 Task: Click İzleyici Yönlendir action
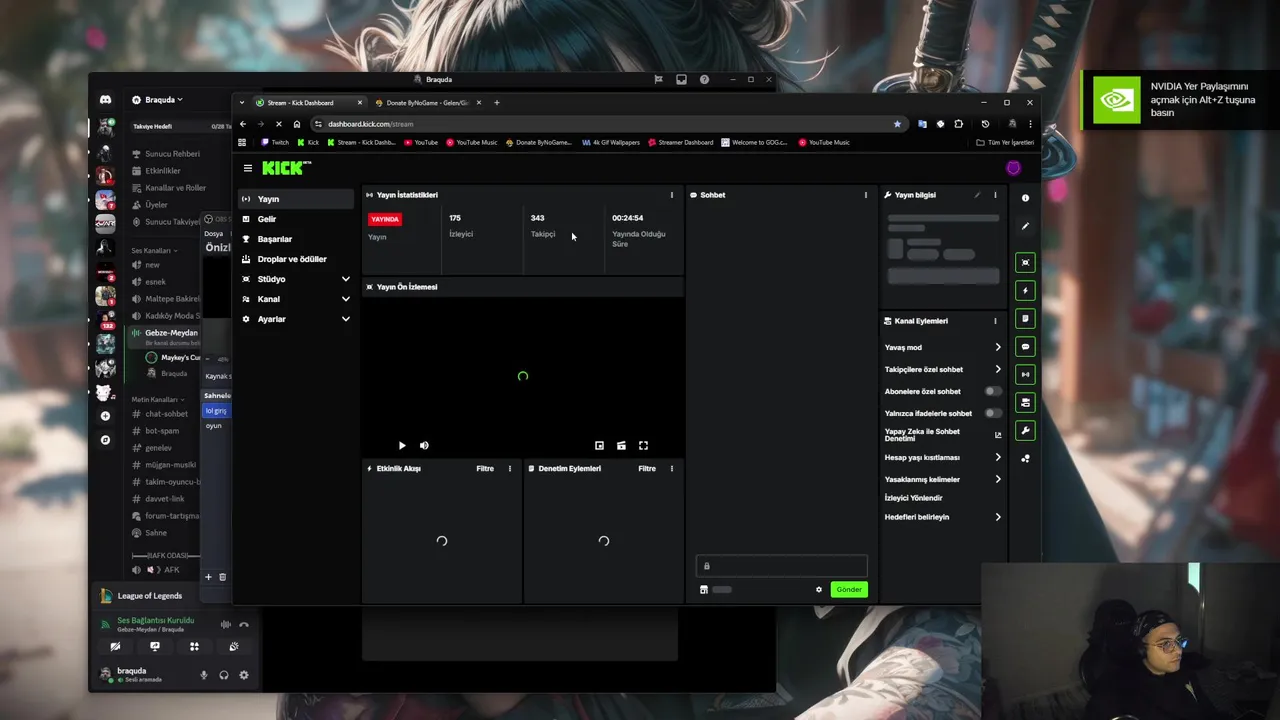pos(913,497)
